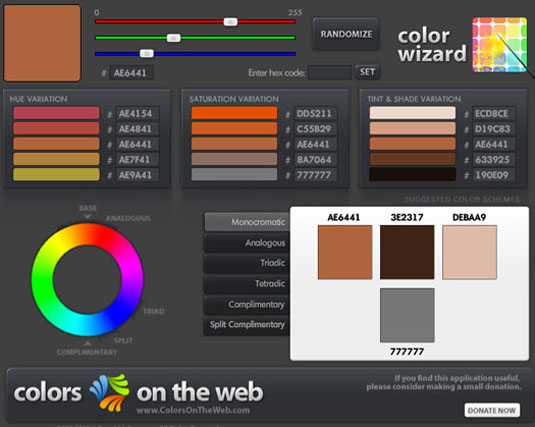Click the RANDOMIZE button

[346, 34]
